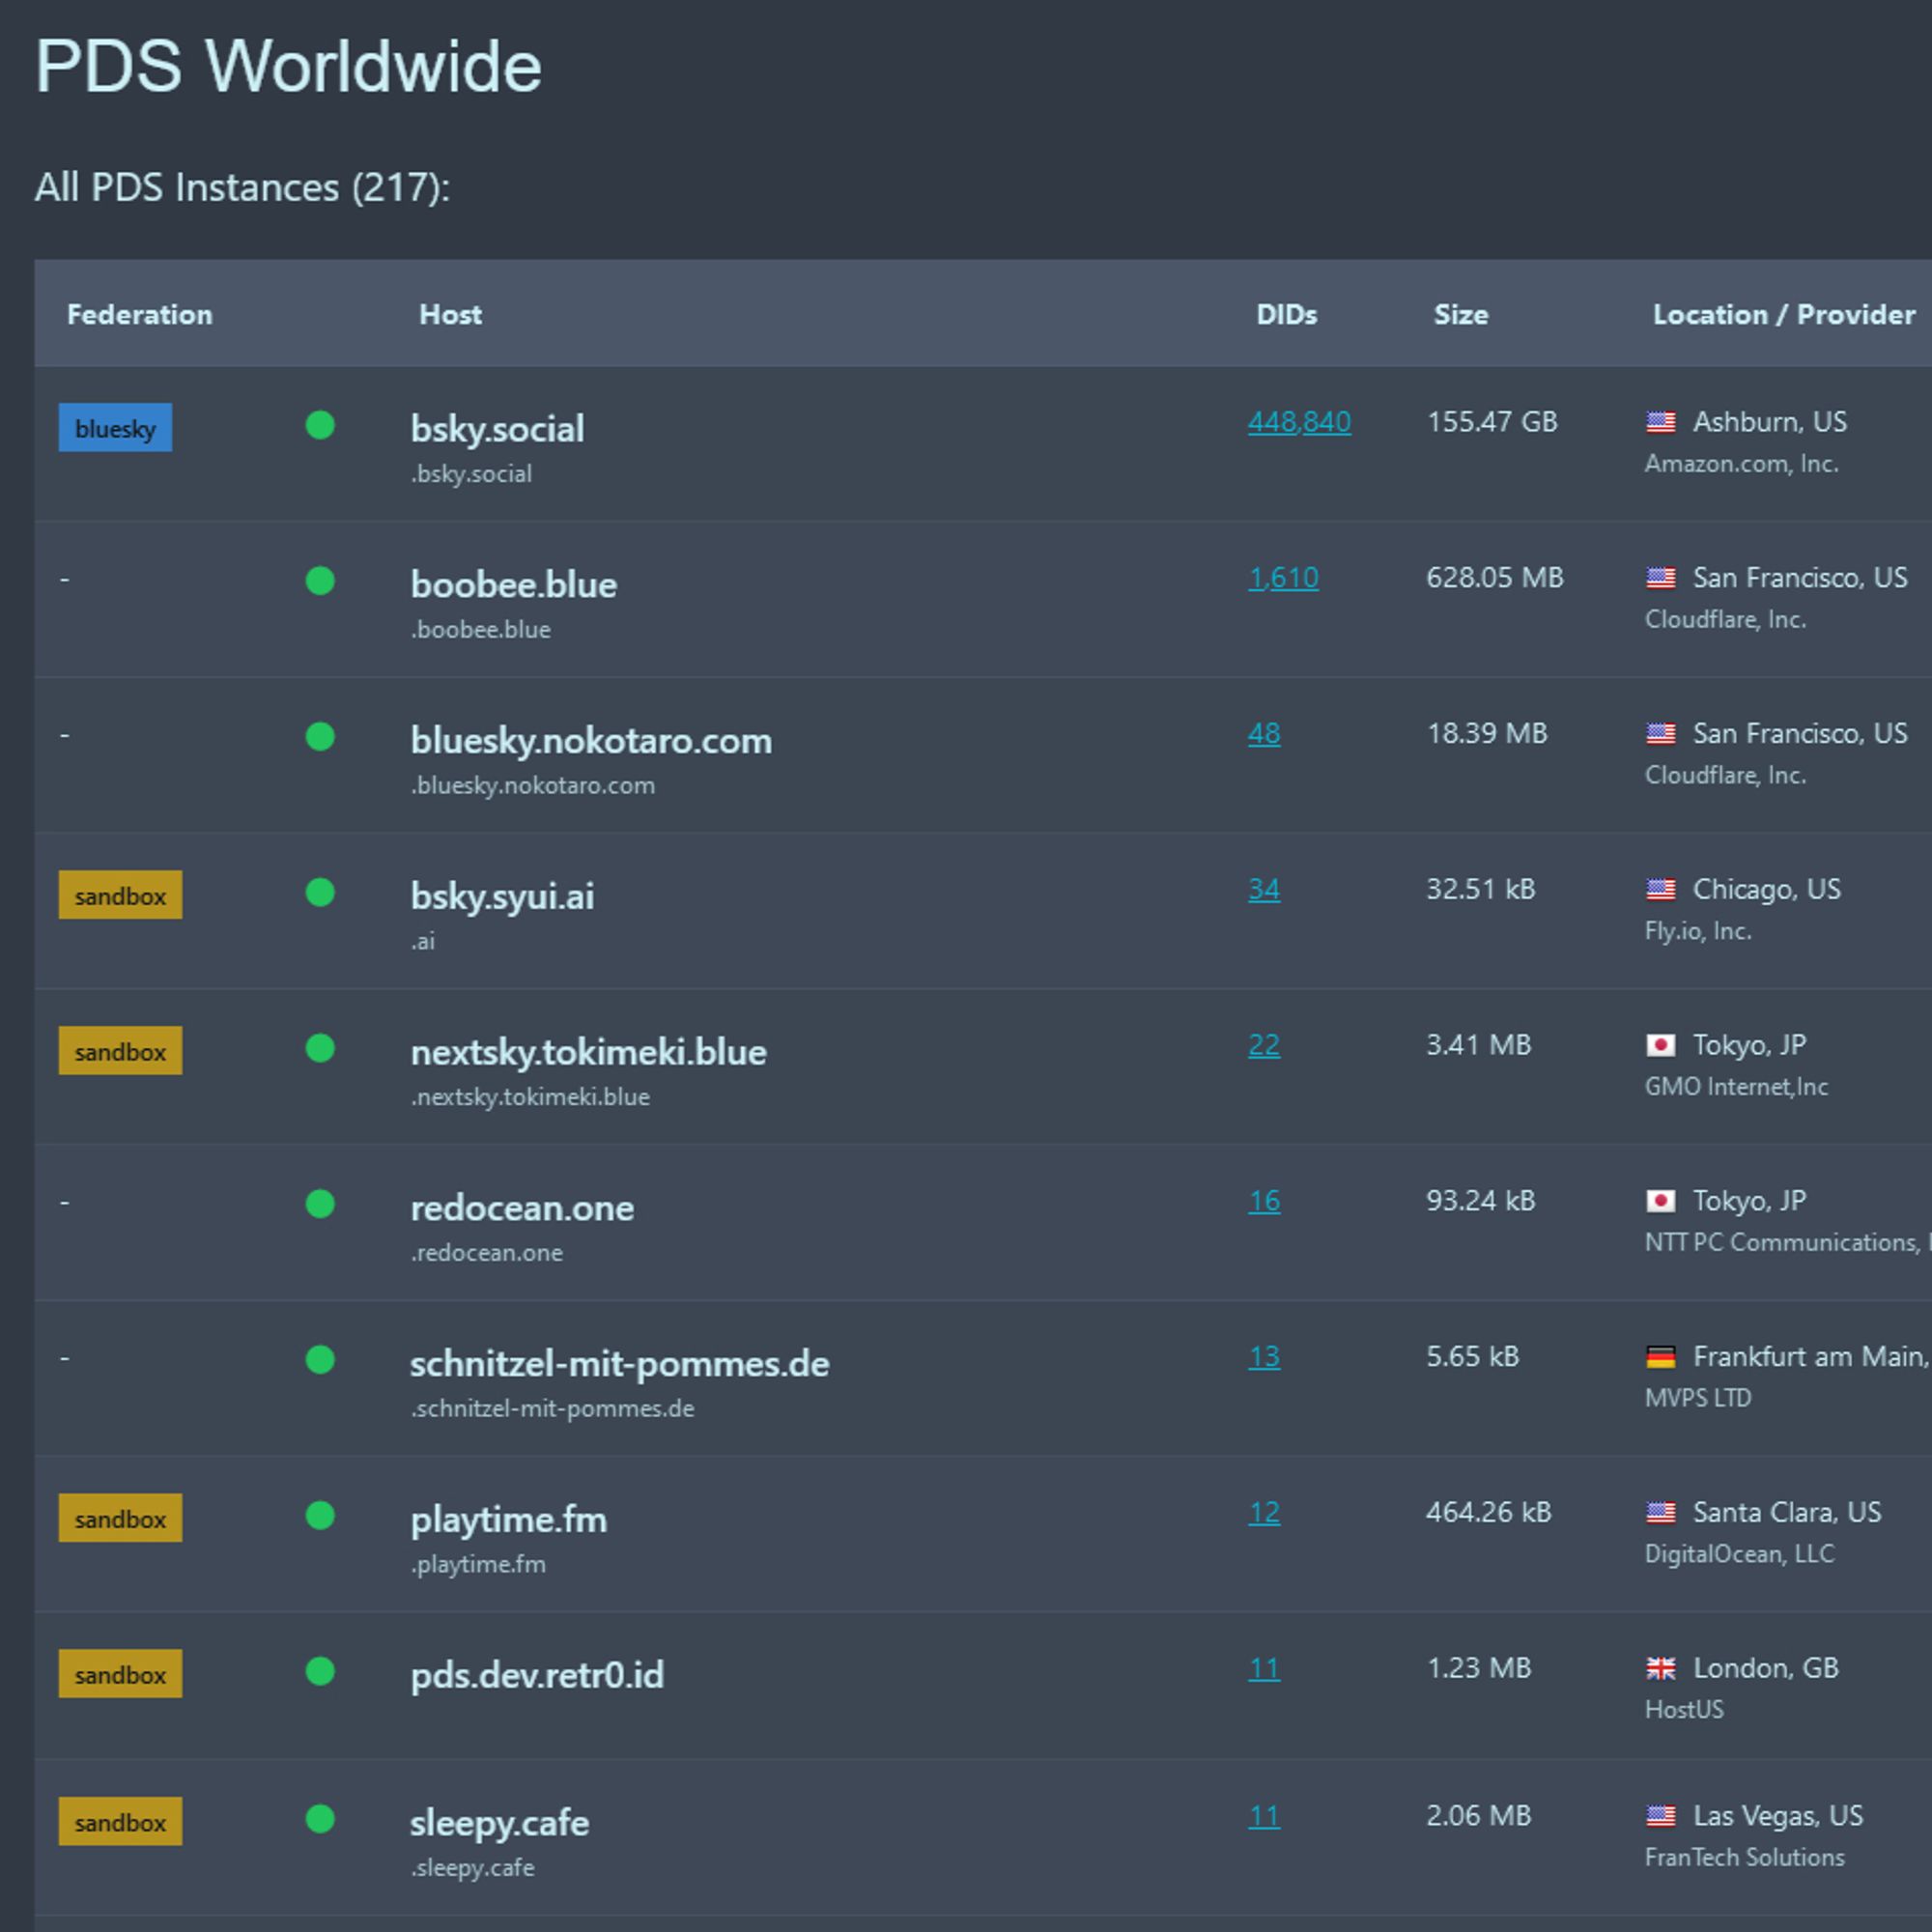Click the green status dot for boobee.blue
This screenshot has width=1932, height=1932.
pyautogui.click(x=320, y=581)
